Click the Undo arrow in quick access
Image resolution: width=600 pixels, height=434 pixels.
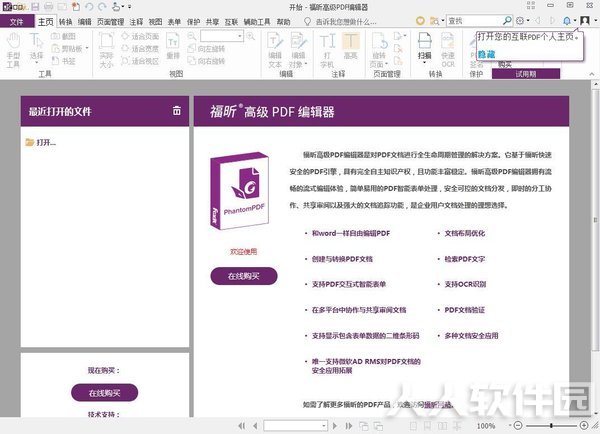tap(89, 7)
